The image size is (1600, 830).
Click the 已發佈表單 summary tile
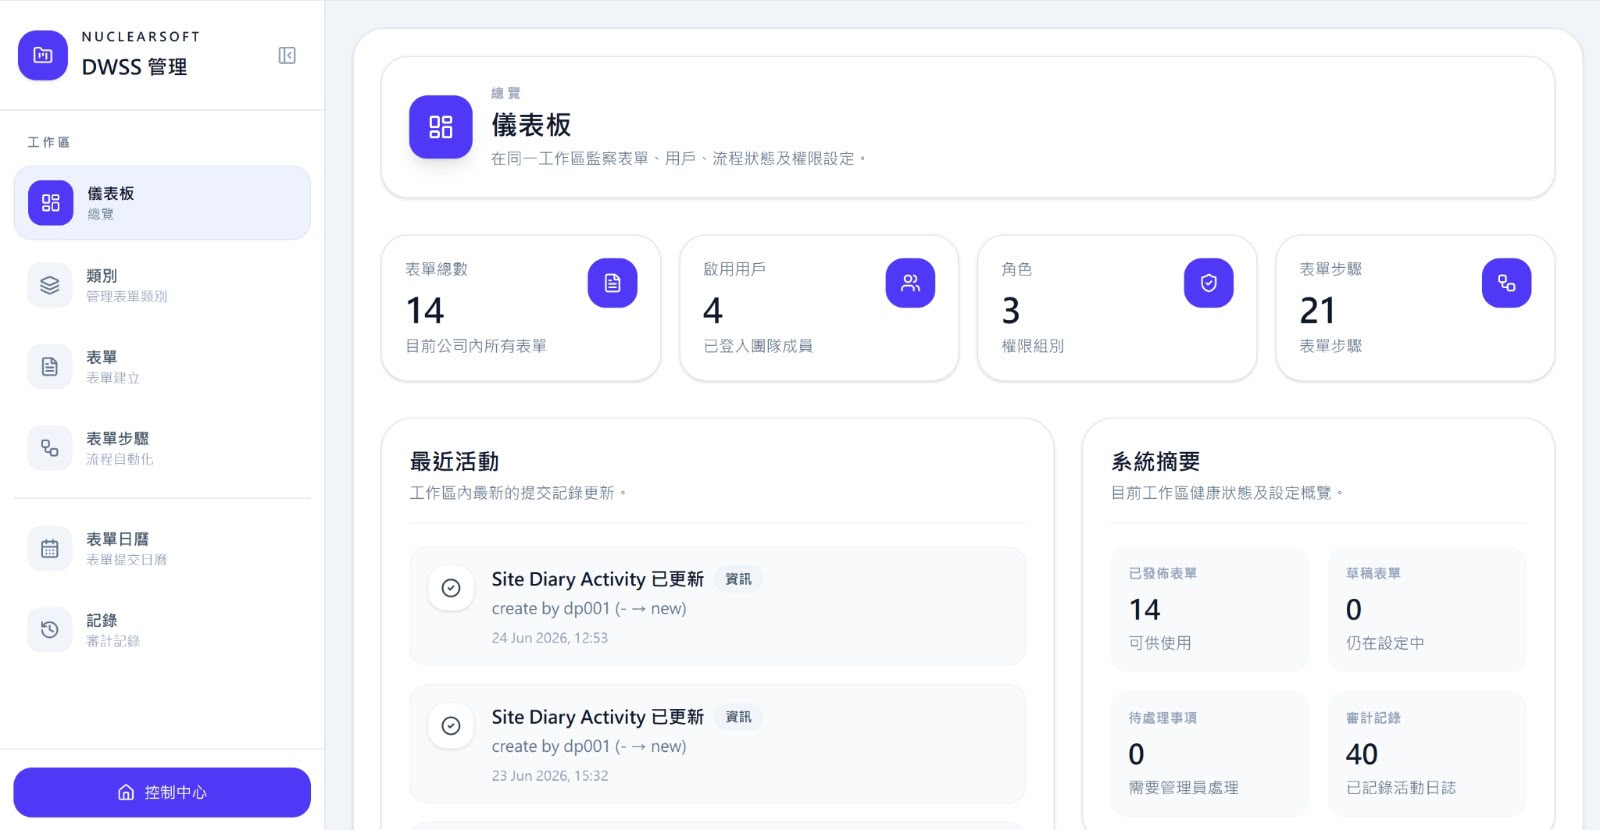pyautogui.click(x=1209, y=609)
